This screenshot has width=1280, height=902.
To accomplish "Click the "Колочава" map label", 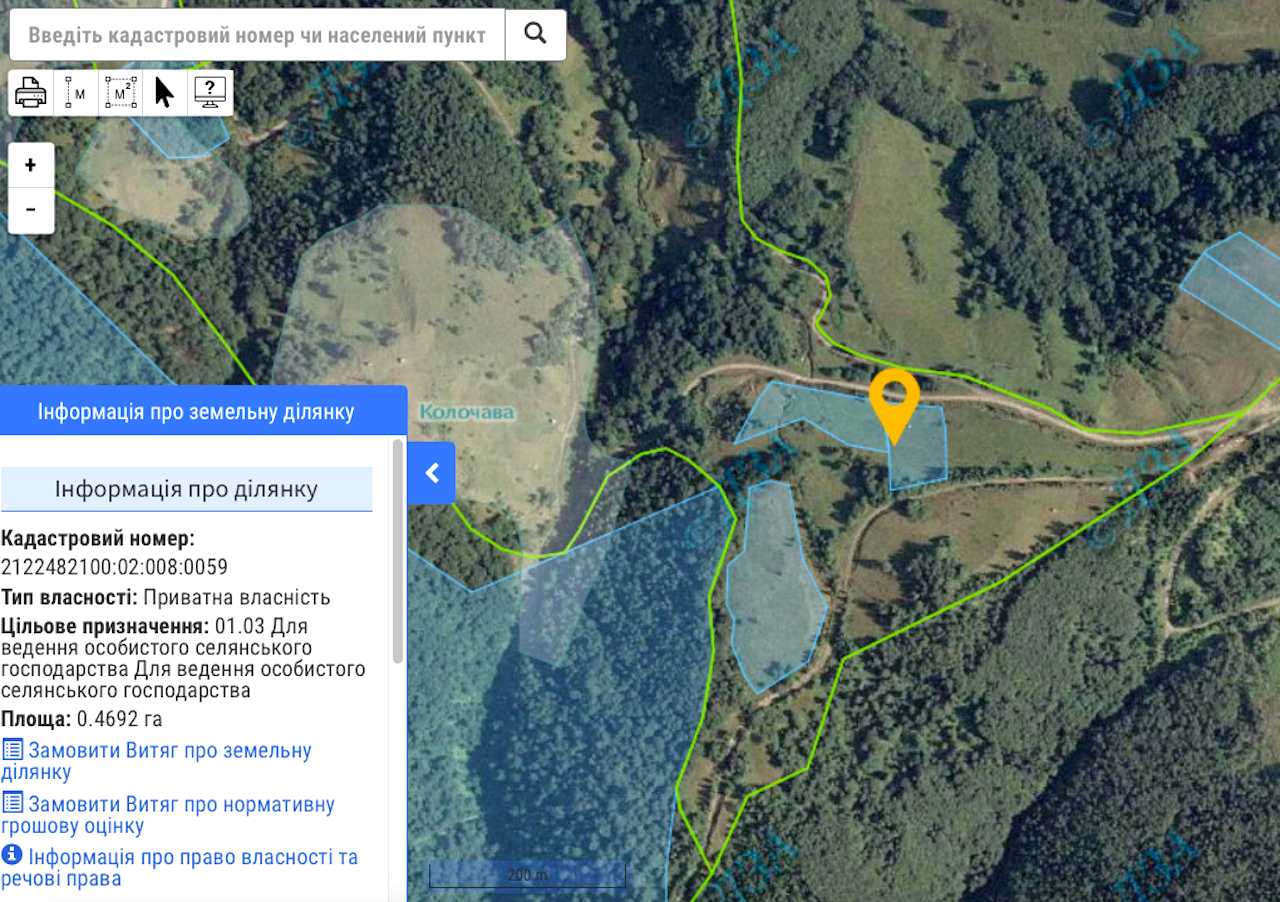I will point(467,412).
